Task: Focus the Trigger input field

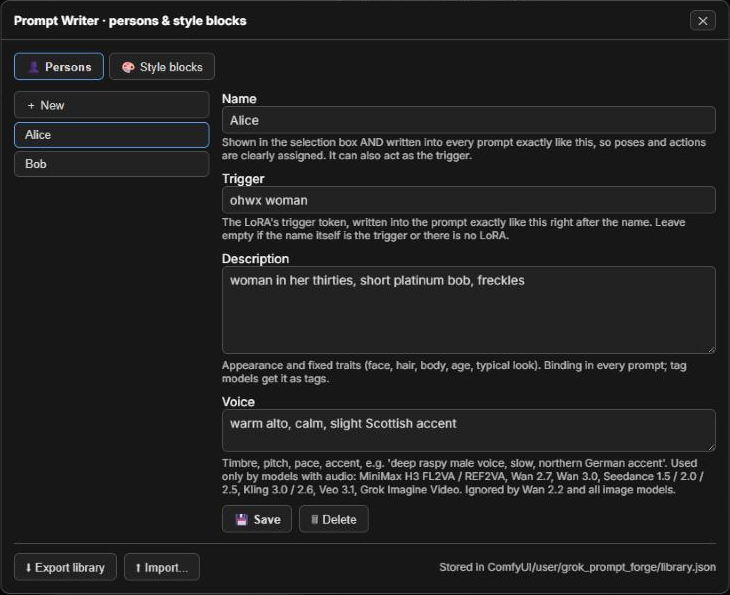Action: pyautogui.click(x=469, y=200)
